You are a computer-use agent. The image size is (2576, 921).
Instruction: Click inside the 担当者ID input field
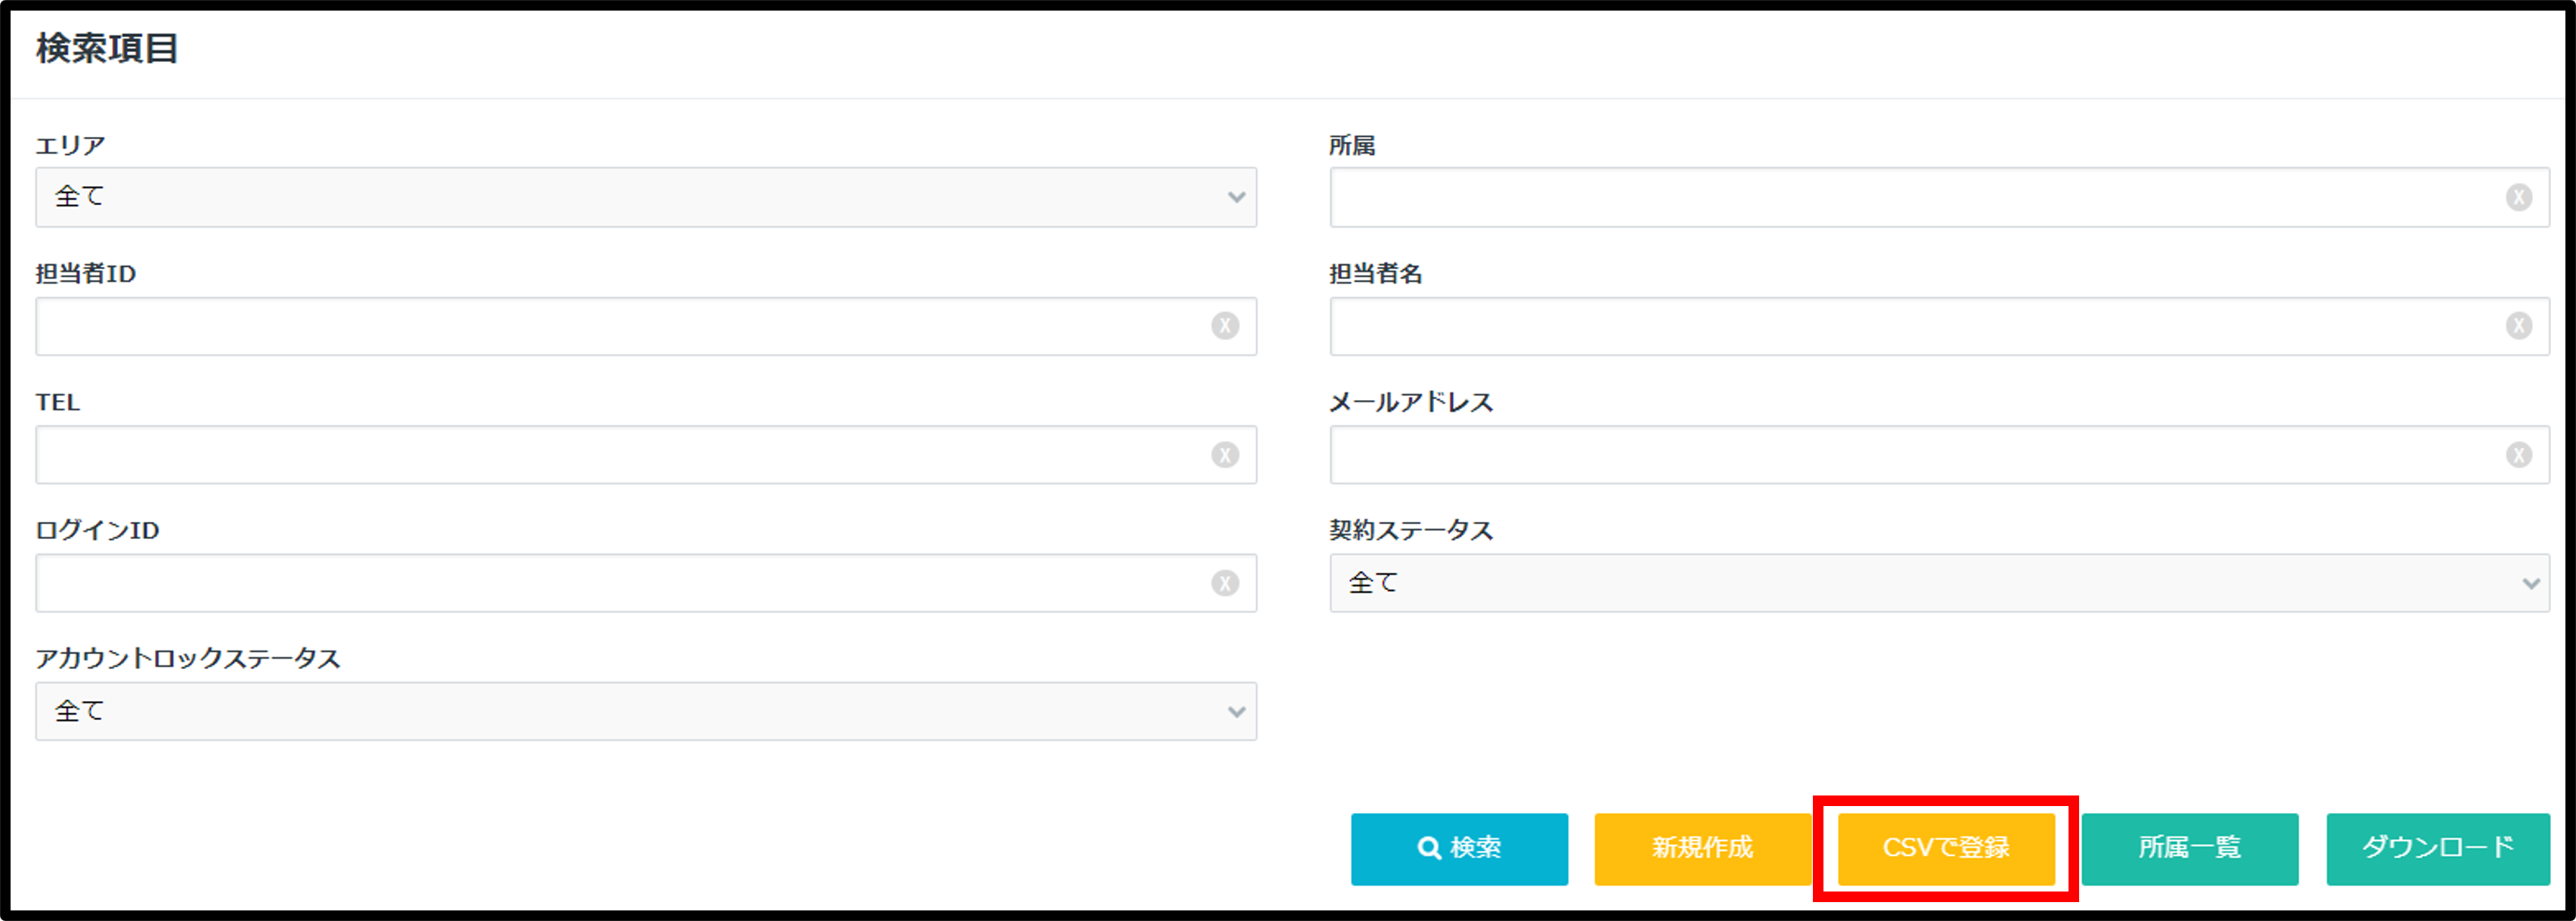(x=600, y=325)
